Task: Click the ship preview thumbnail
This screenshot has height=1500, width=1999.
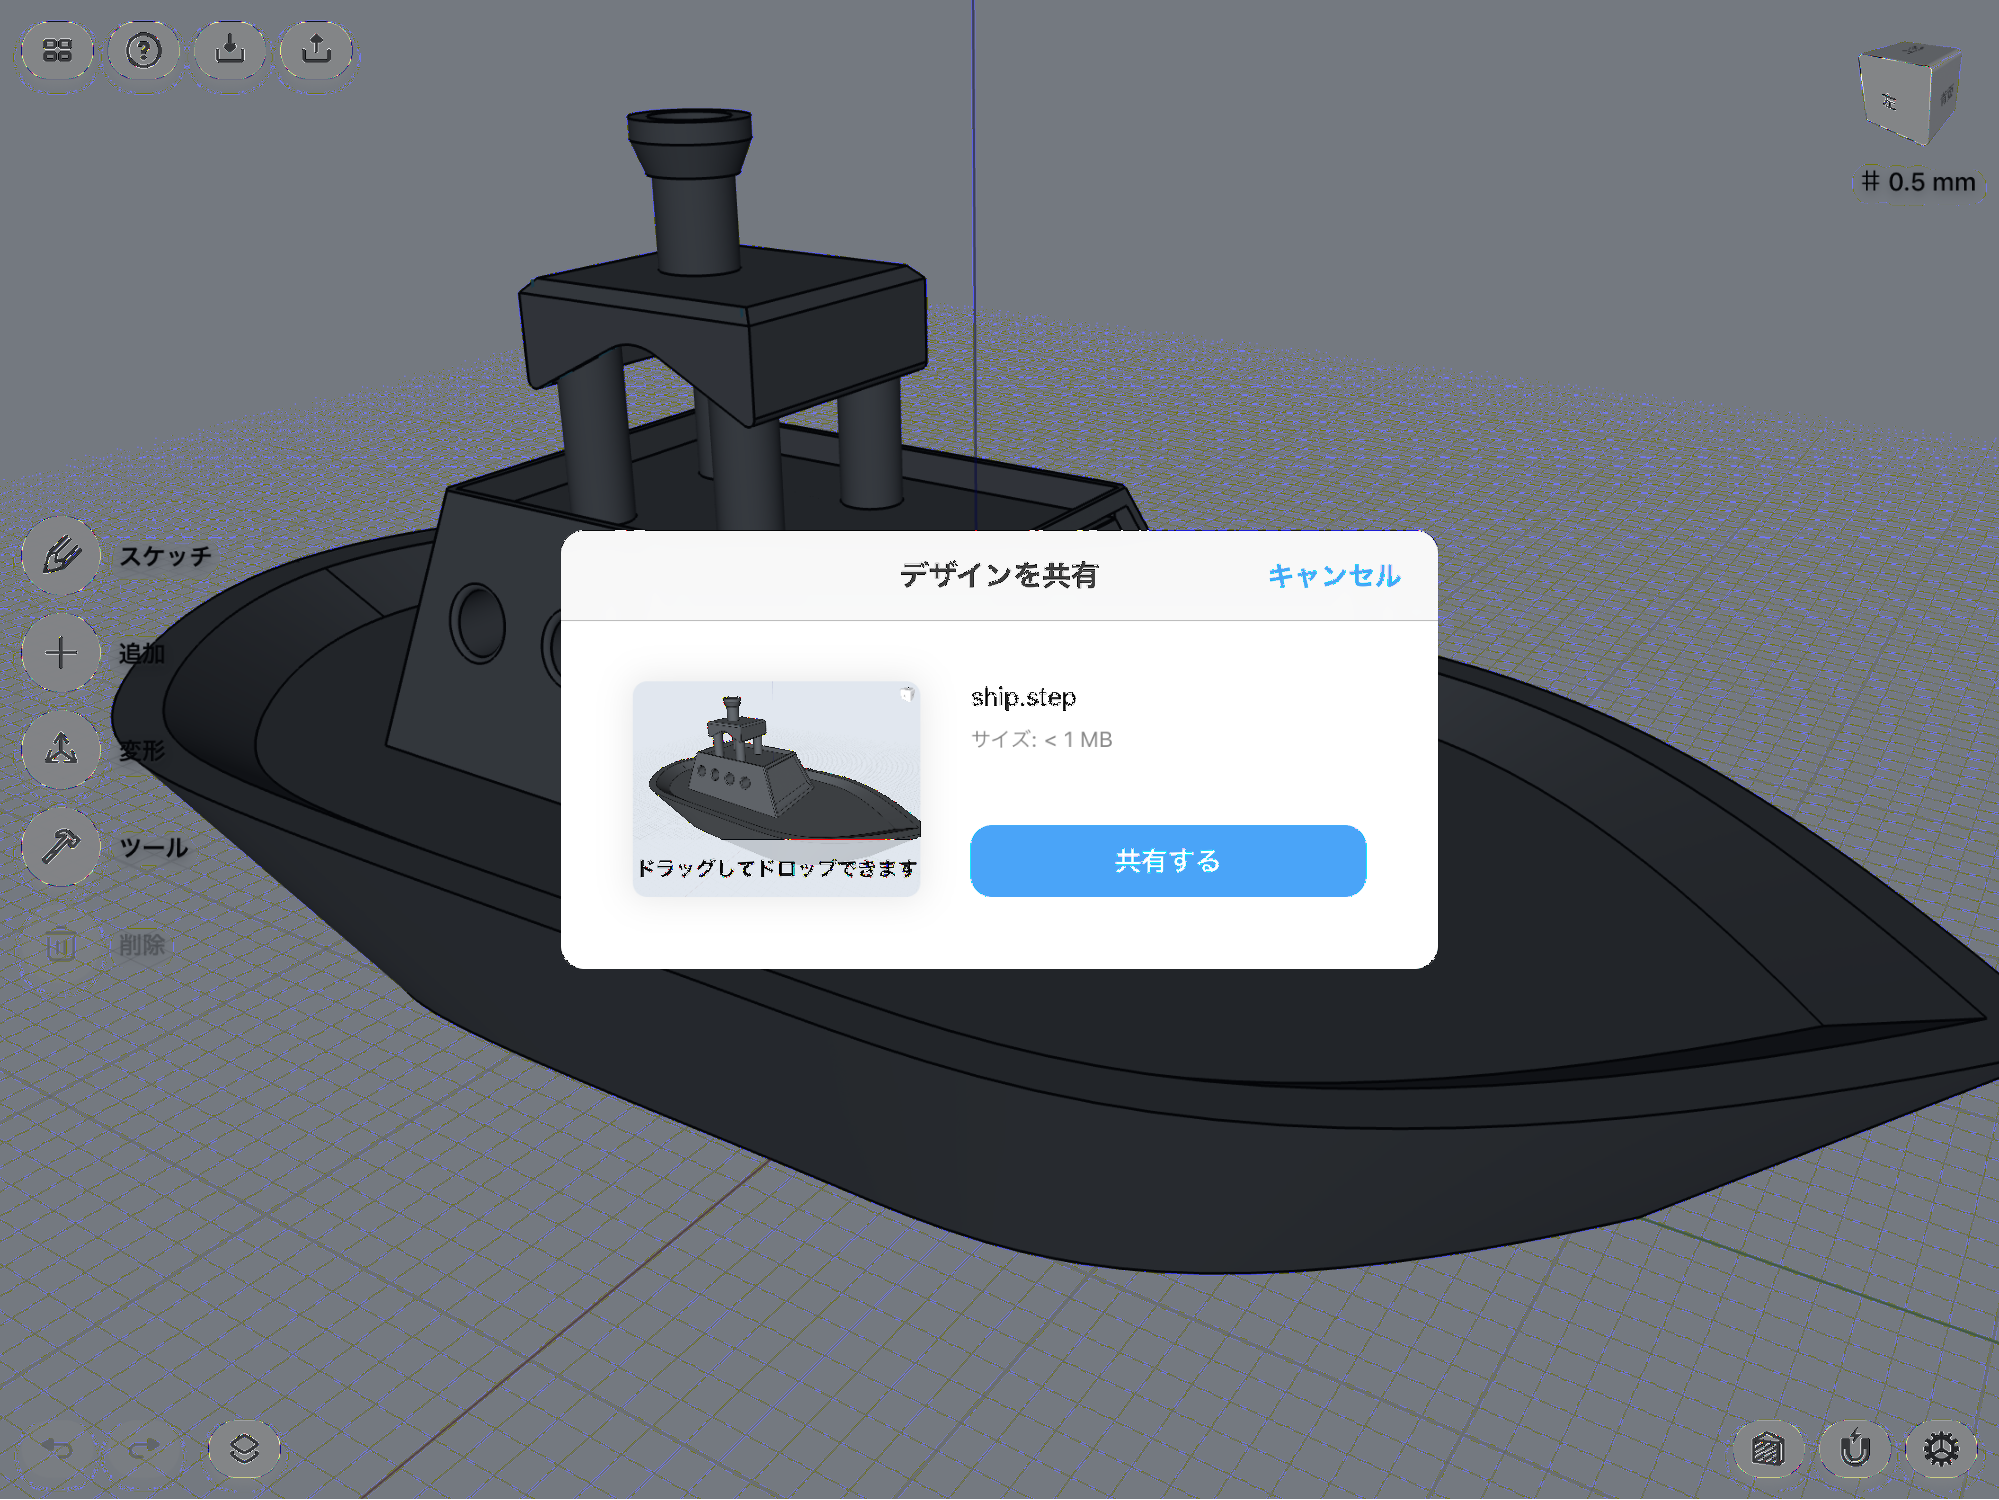Action: (777, 789)
